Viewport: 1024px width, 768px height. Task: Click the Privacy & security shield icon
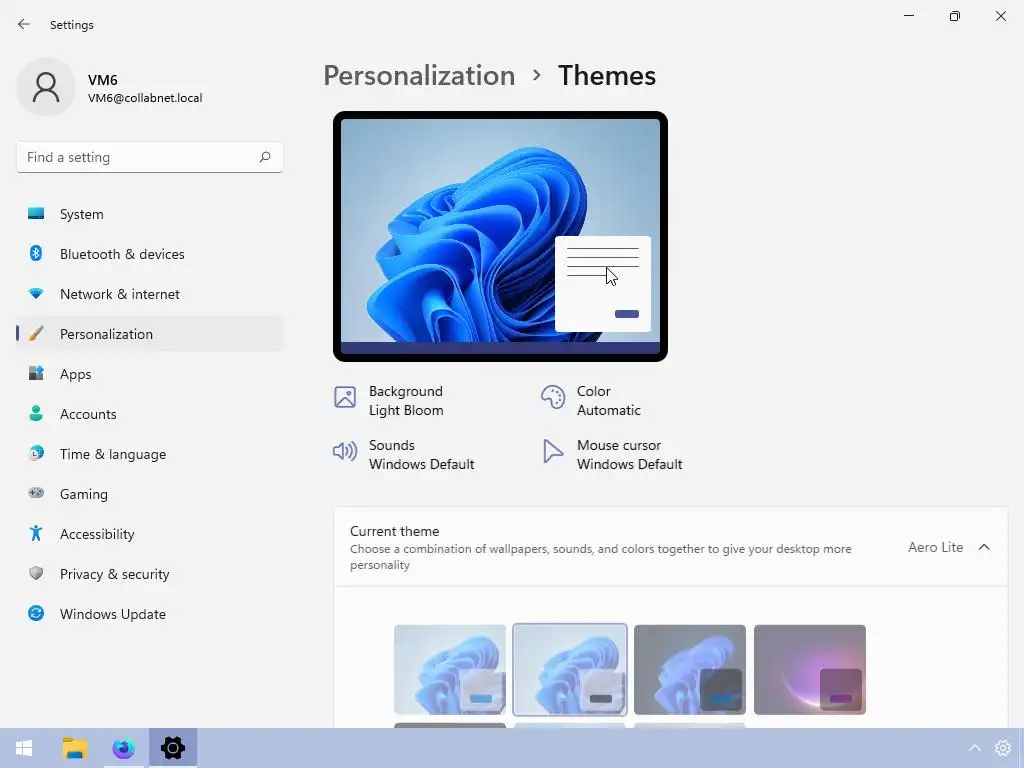(x=36, y=573)
